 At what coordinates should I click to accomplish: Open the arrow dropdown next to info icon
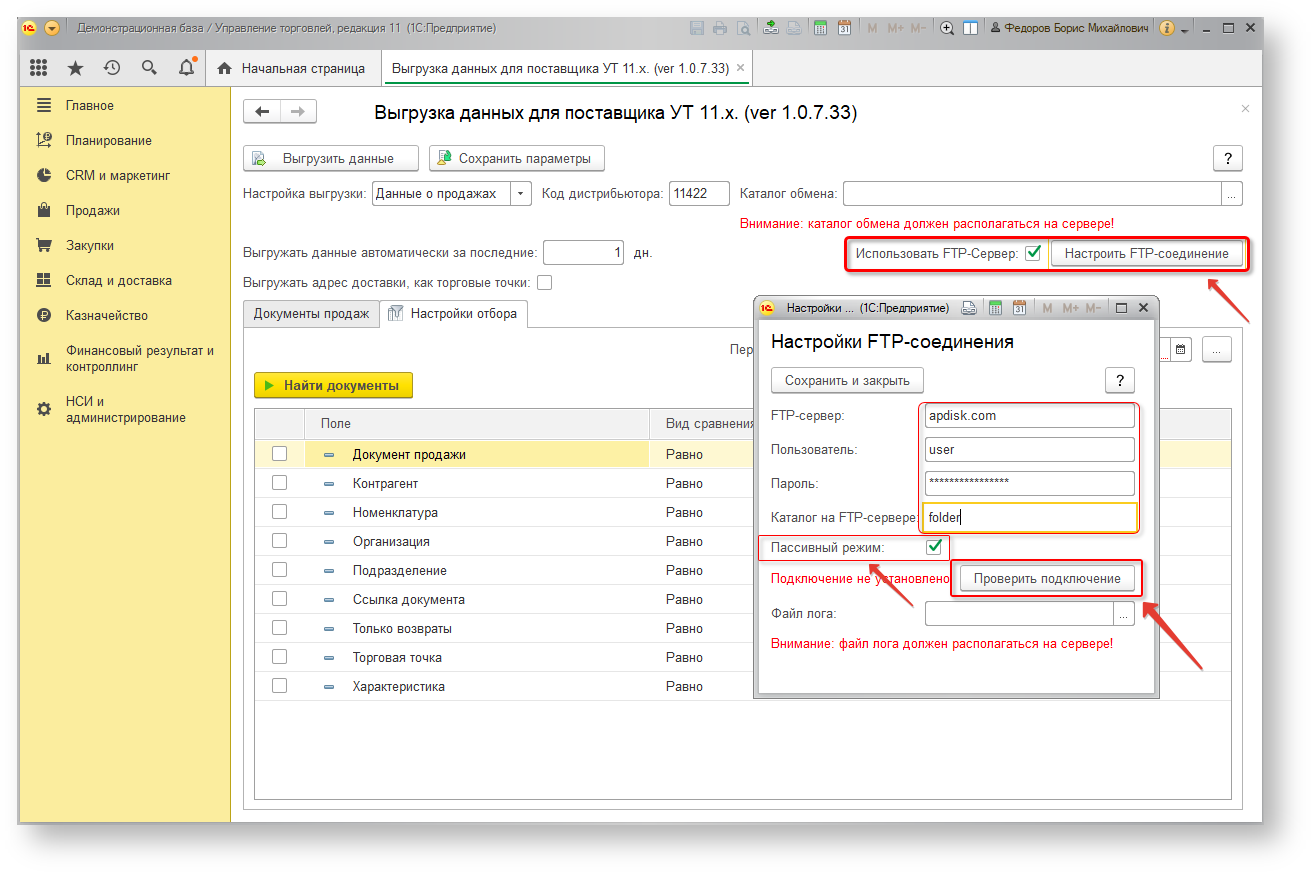click(x=1184, y=29)
